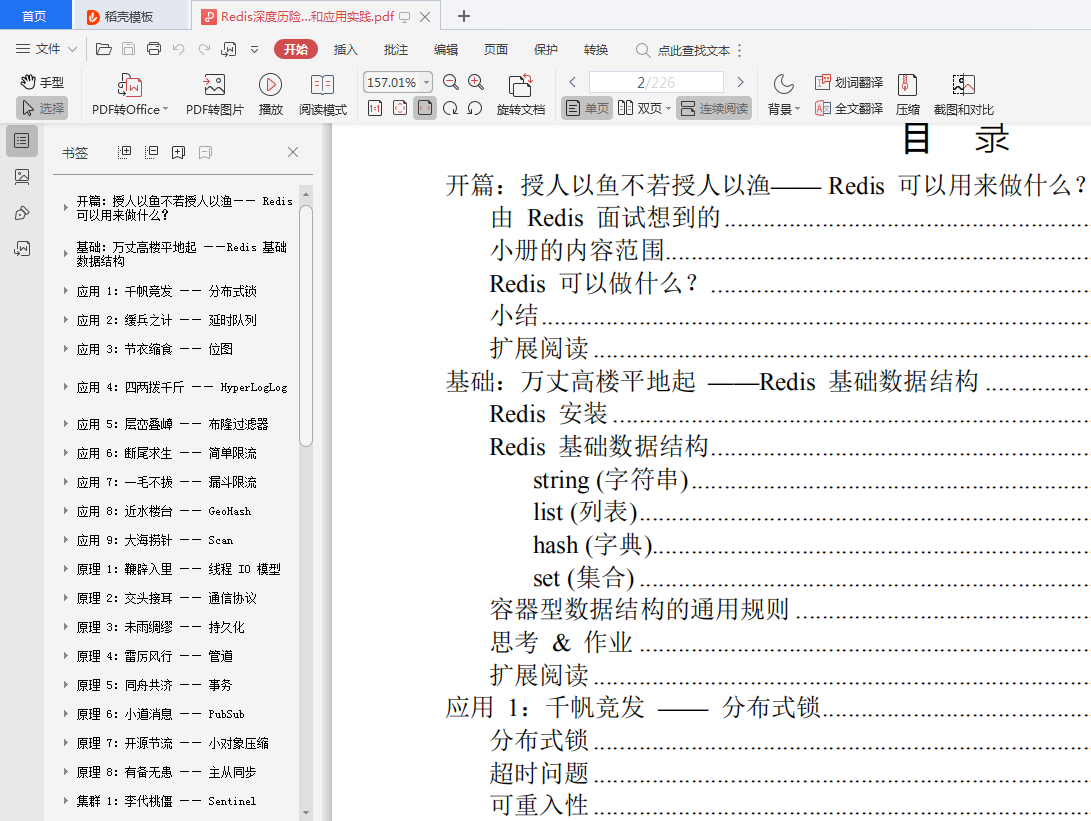Go to next page arrow
The height and width of the screenshot is (821, 1091).
(740, 82)
